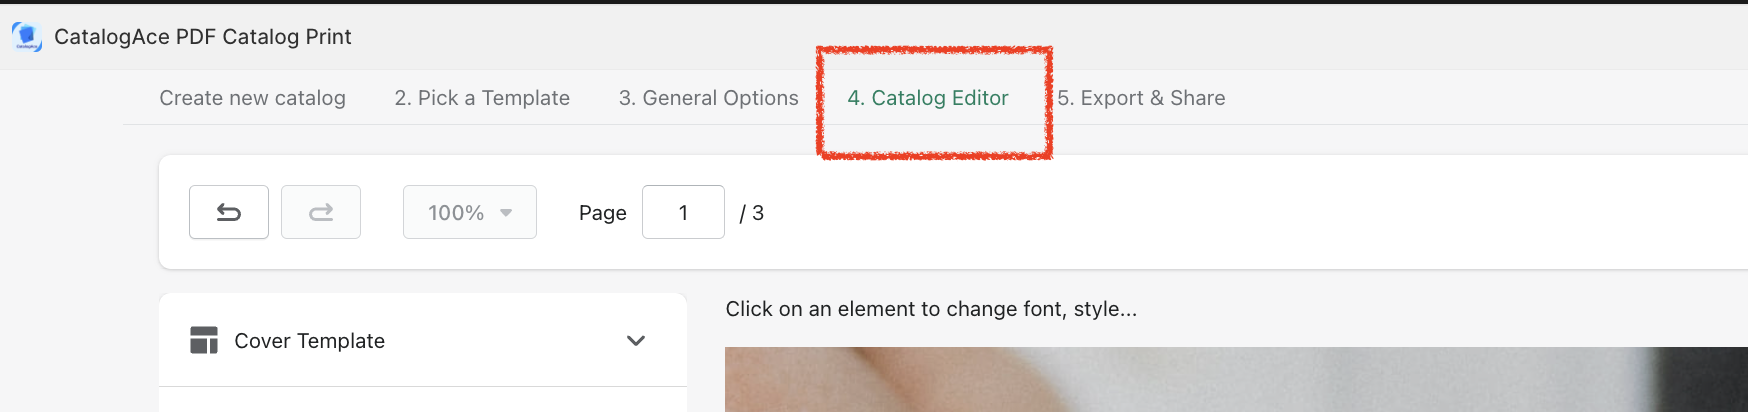Click the font and style hint text
Screen dimensions: 1748x412
pos(931,309)
